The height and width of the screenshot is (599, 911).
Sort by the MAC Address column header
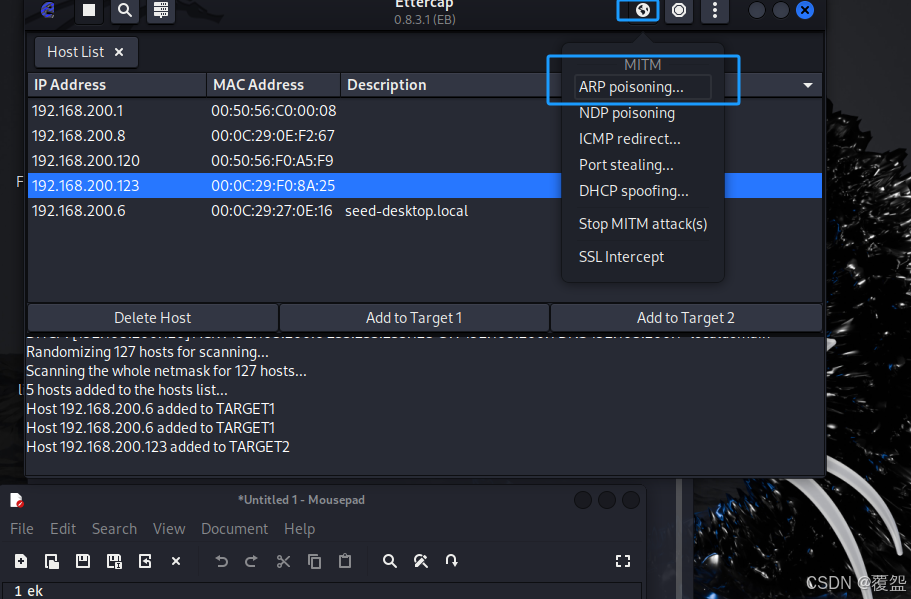tap(273, 85)
